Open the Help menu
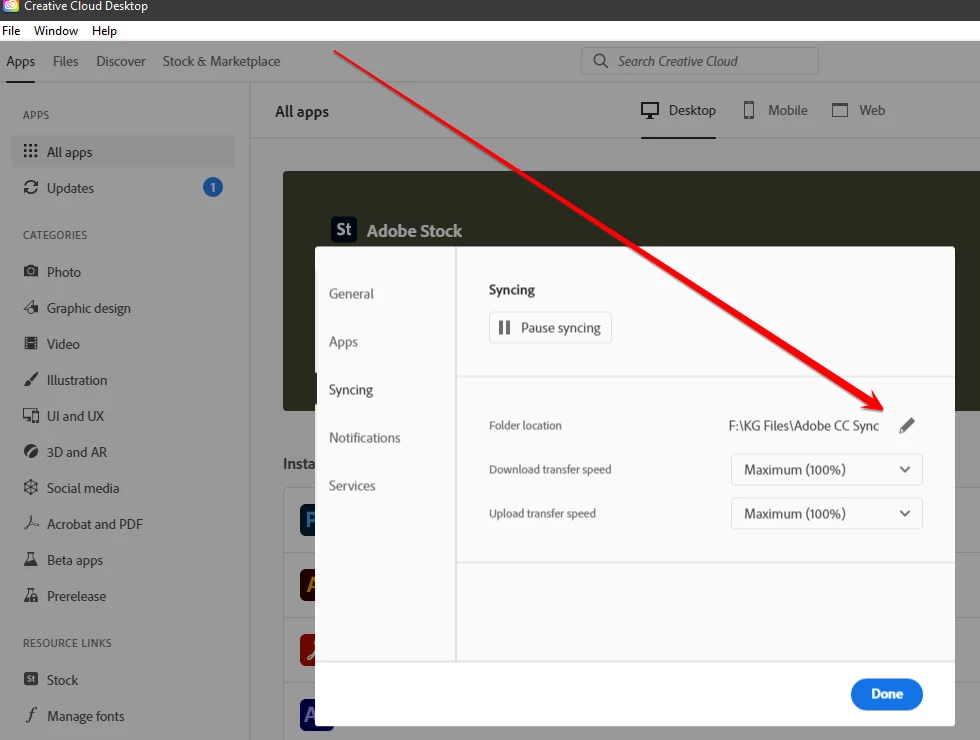Viewport: 980px width, 740px height. [x=104, y=31]
